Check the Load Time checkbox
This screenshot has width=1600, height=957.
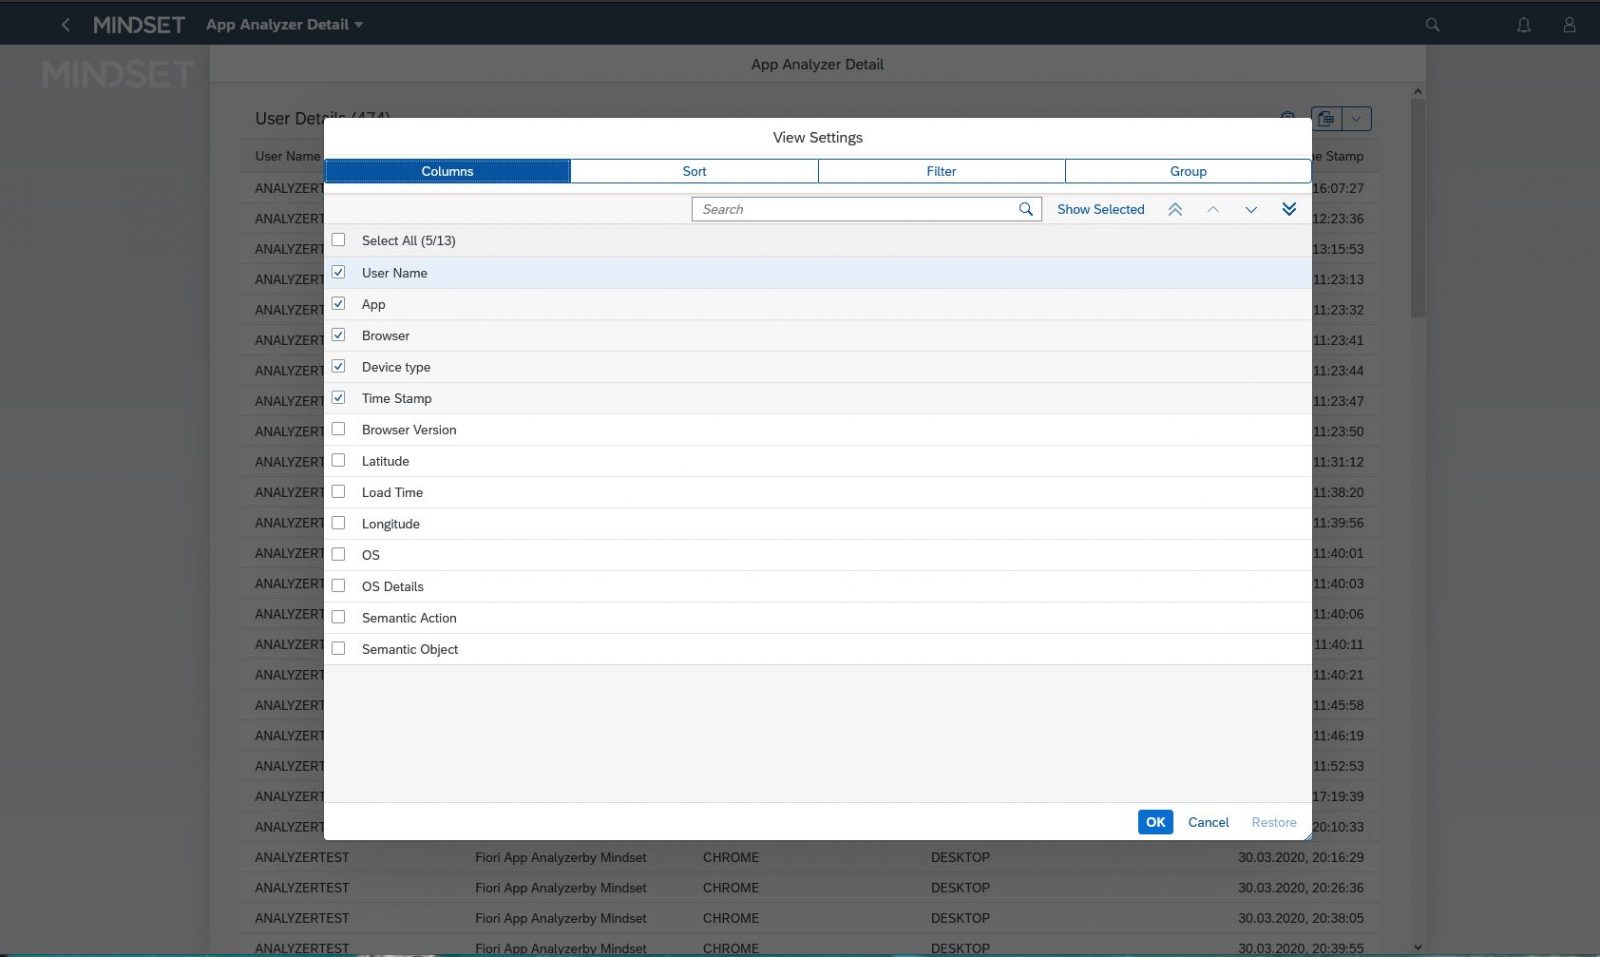point(338,492)
